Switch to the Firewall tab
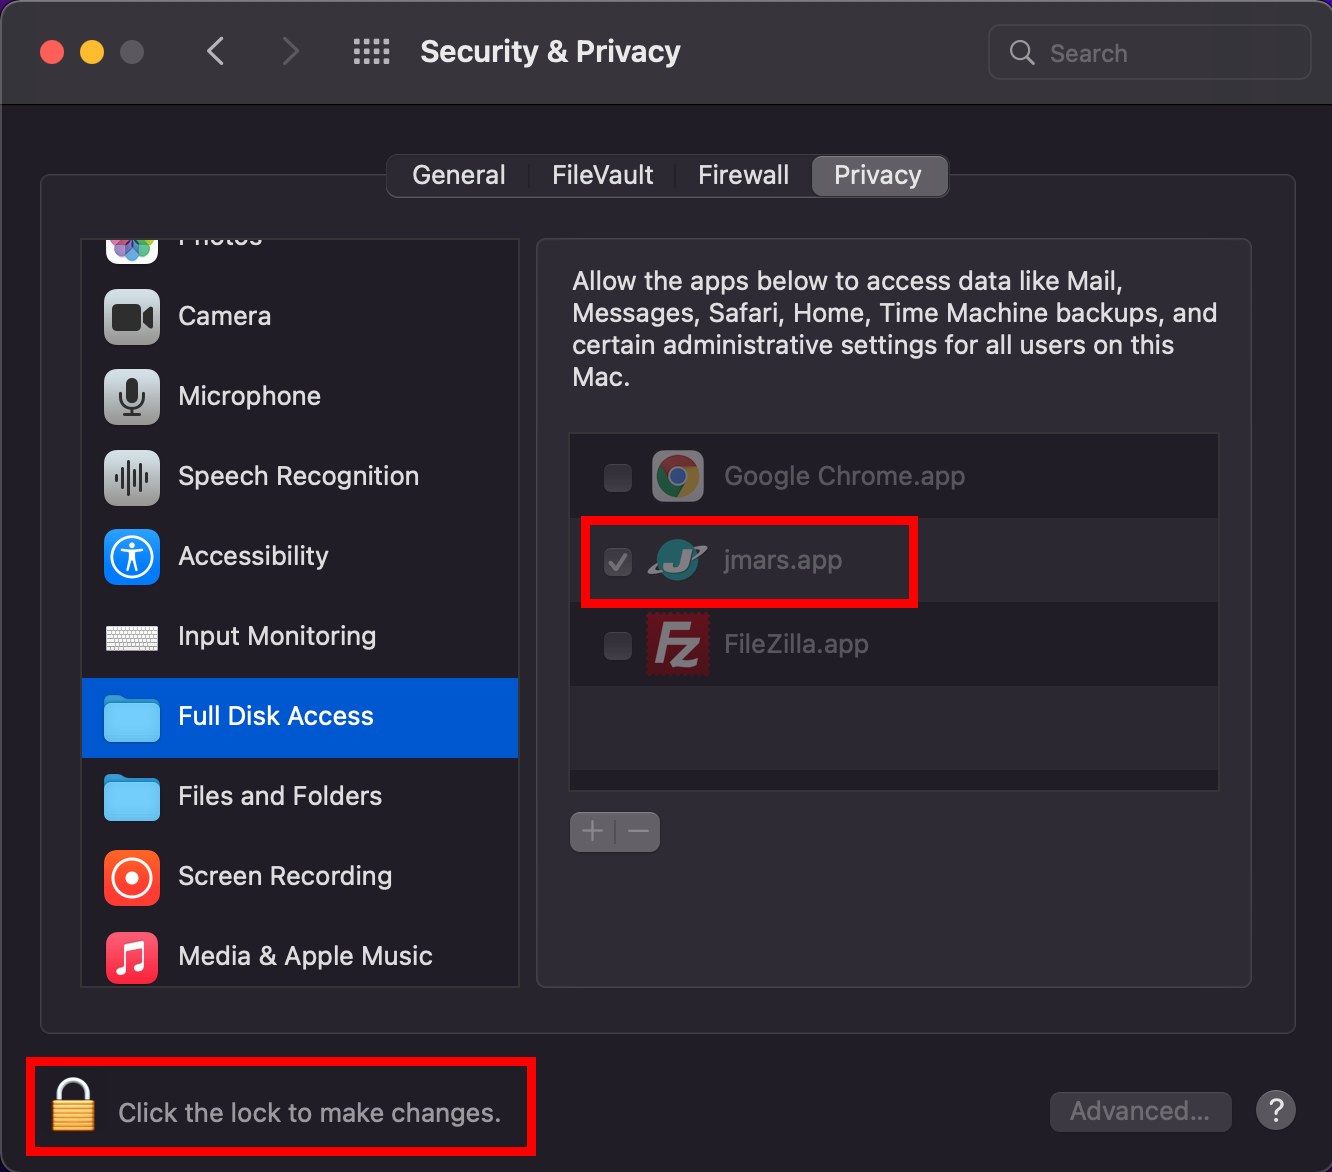 (743, 176)
